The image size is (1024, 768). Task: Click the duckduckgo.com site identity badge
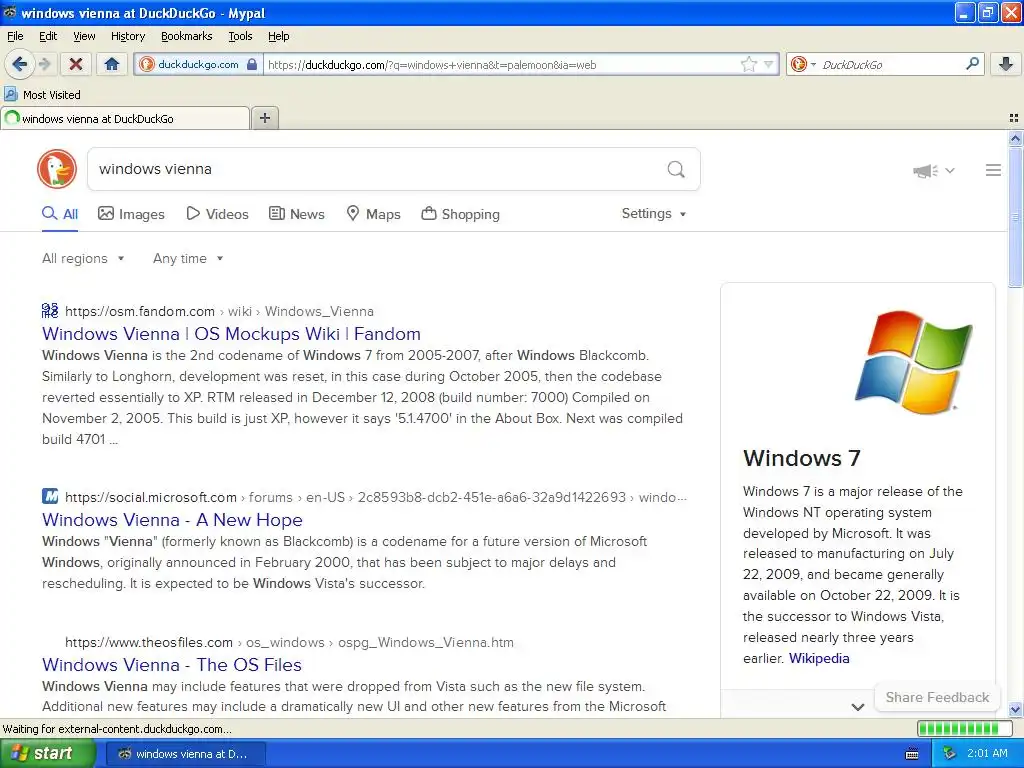(x=198, y=64)
